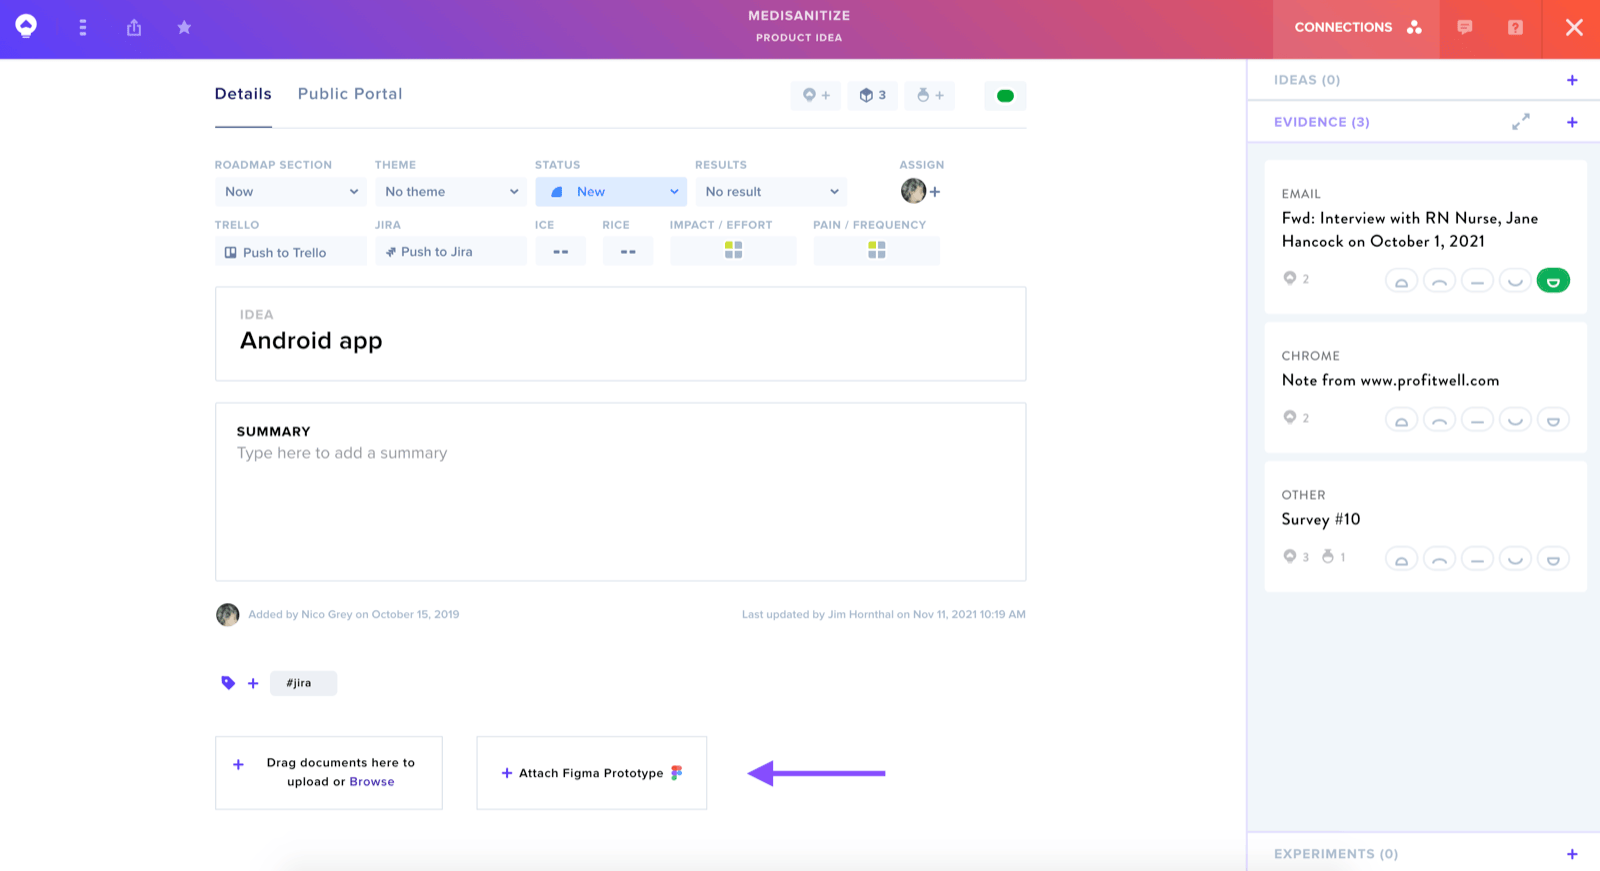The width and height of the screenshot is (1600, 871).
Task: Click the tag label icon
Action: tap(228, 683)
